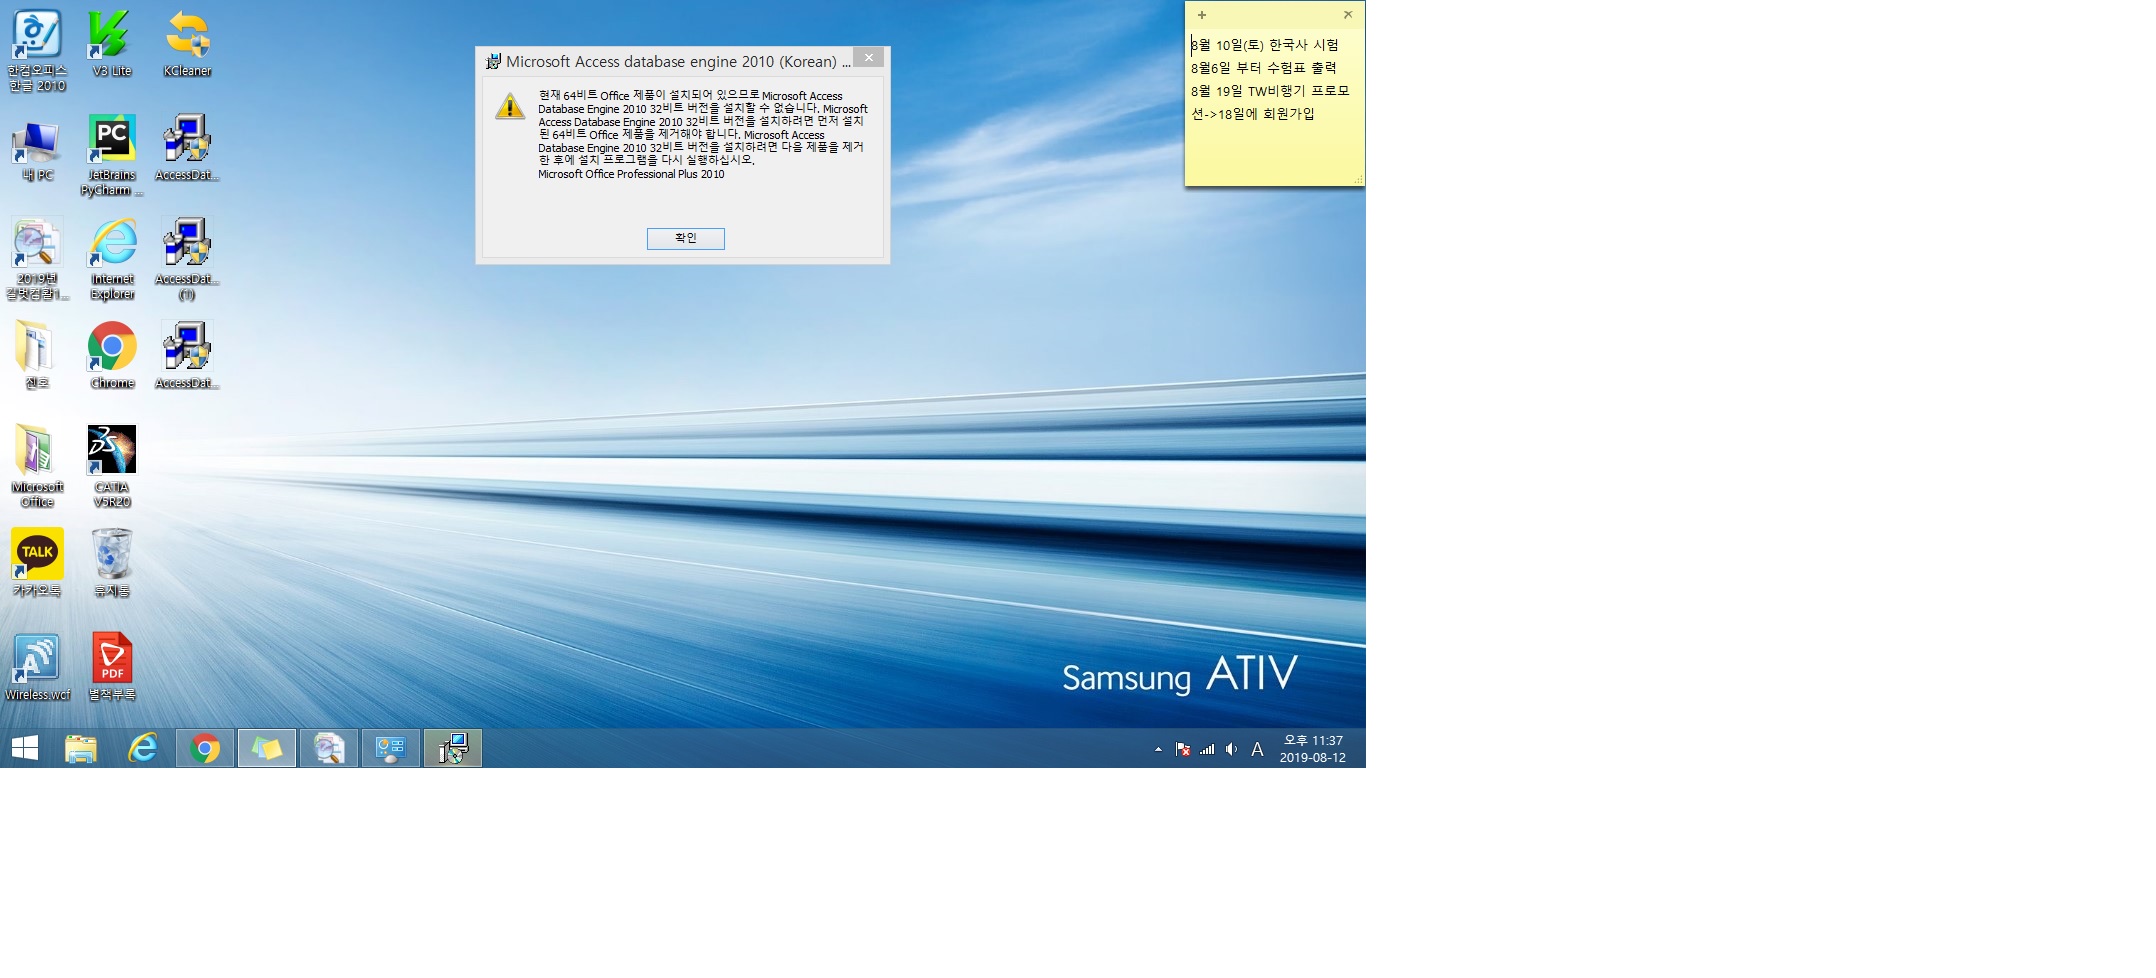The image size is (2156, 978).
Task: Toggle the volume speaker tray icon
Action: (x=1232, y=749)
